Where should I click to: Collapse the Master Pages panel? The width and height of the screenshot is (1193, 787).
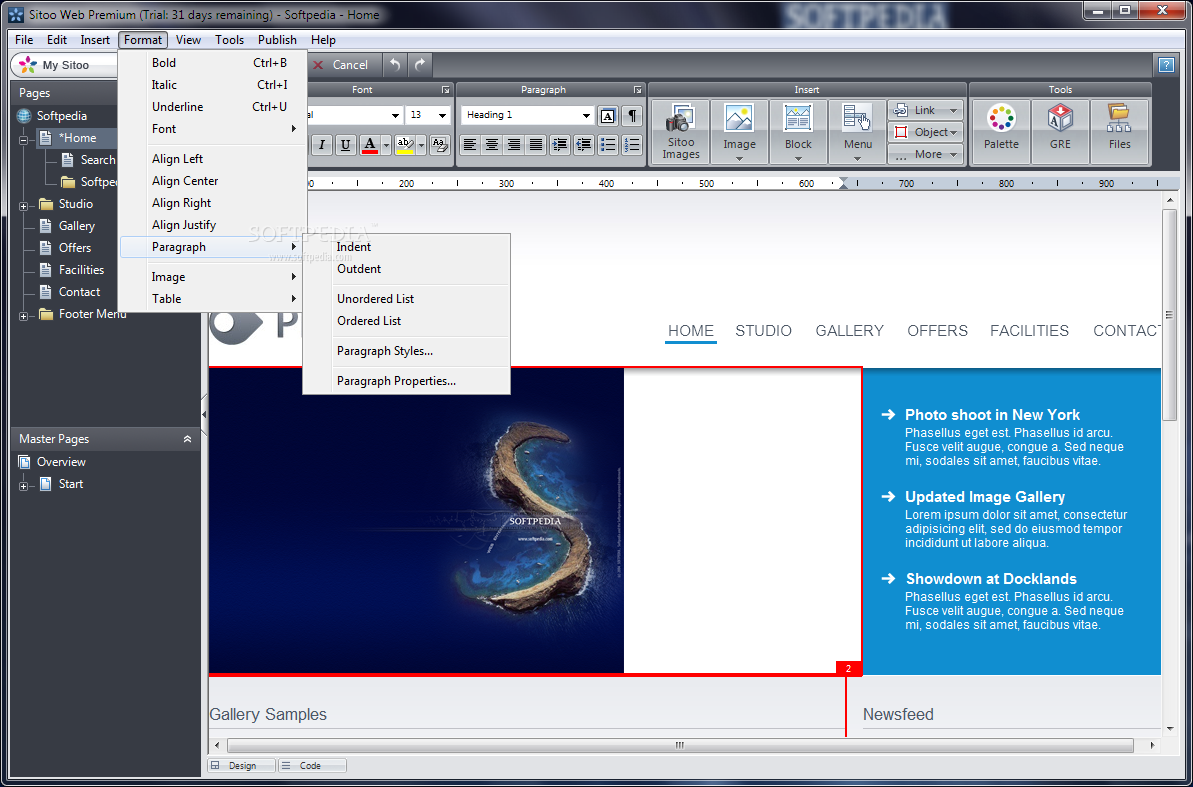187,439
